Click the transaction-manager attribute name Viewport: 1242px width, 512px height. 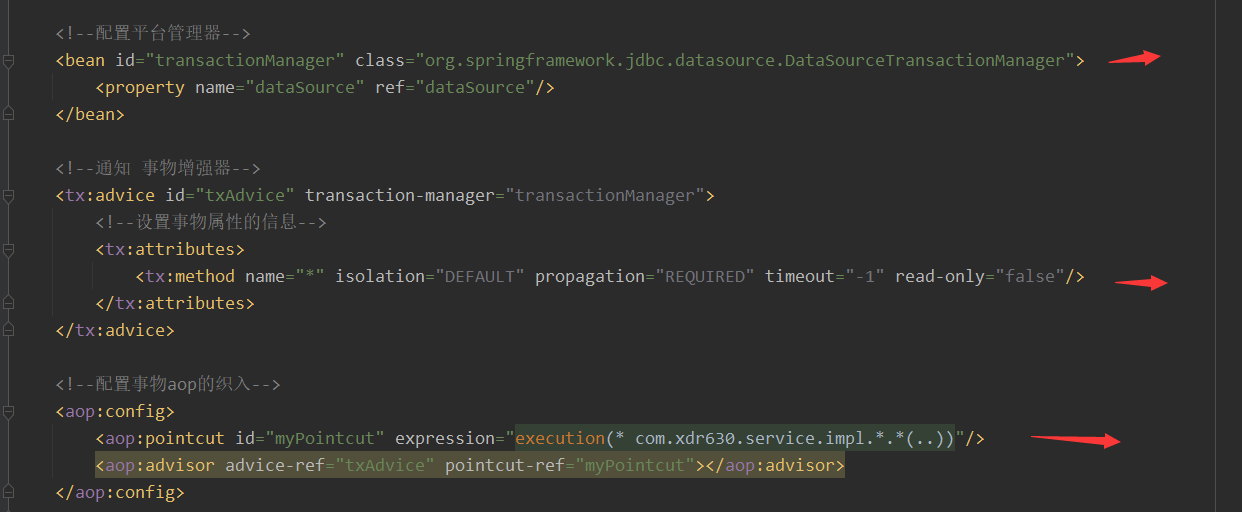[400, 196]
